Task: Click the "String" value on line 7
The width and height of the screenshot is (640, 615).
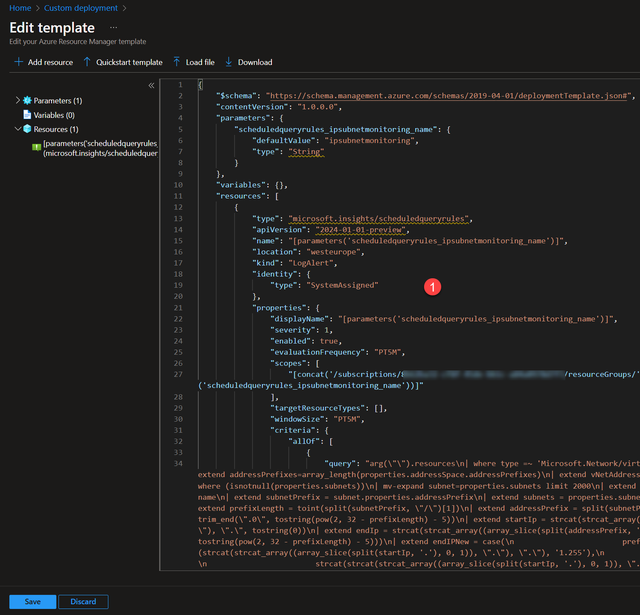Action: [x=306, y=152]
